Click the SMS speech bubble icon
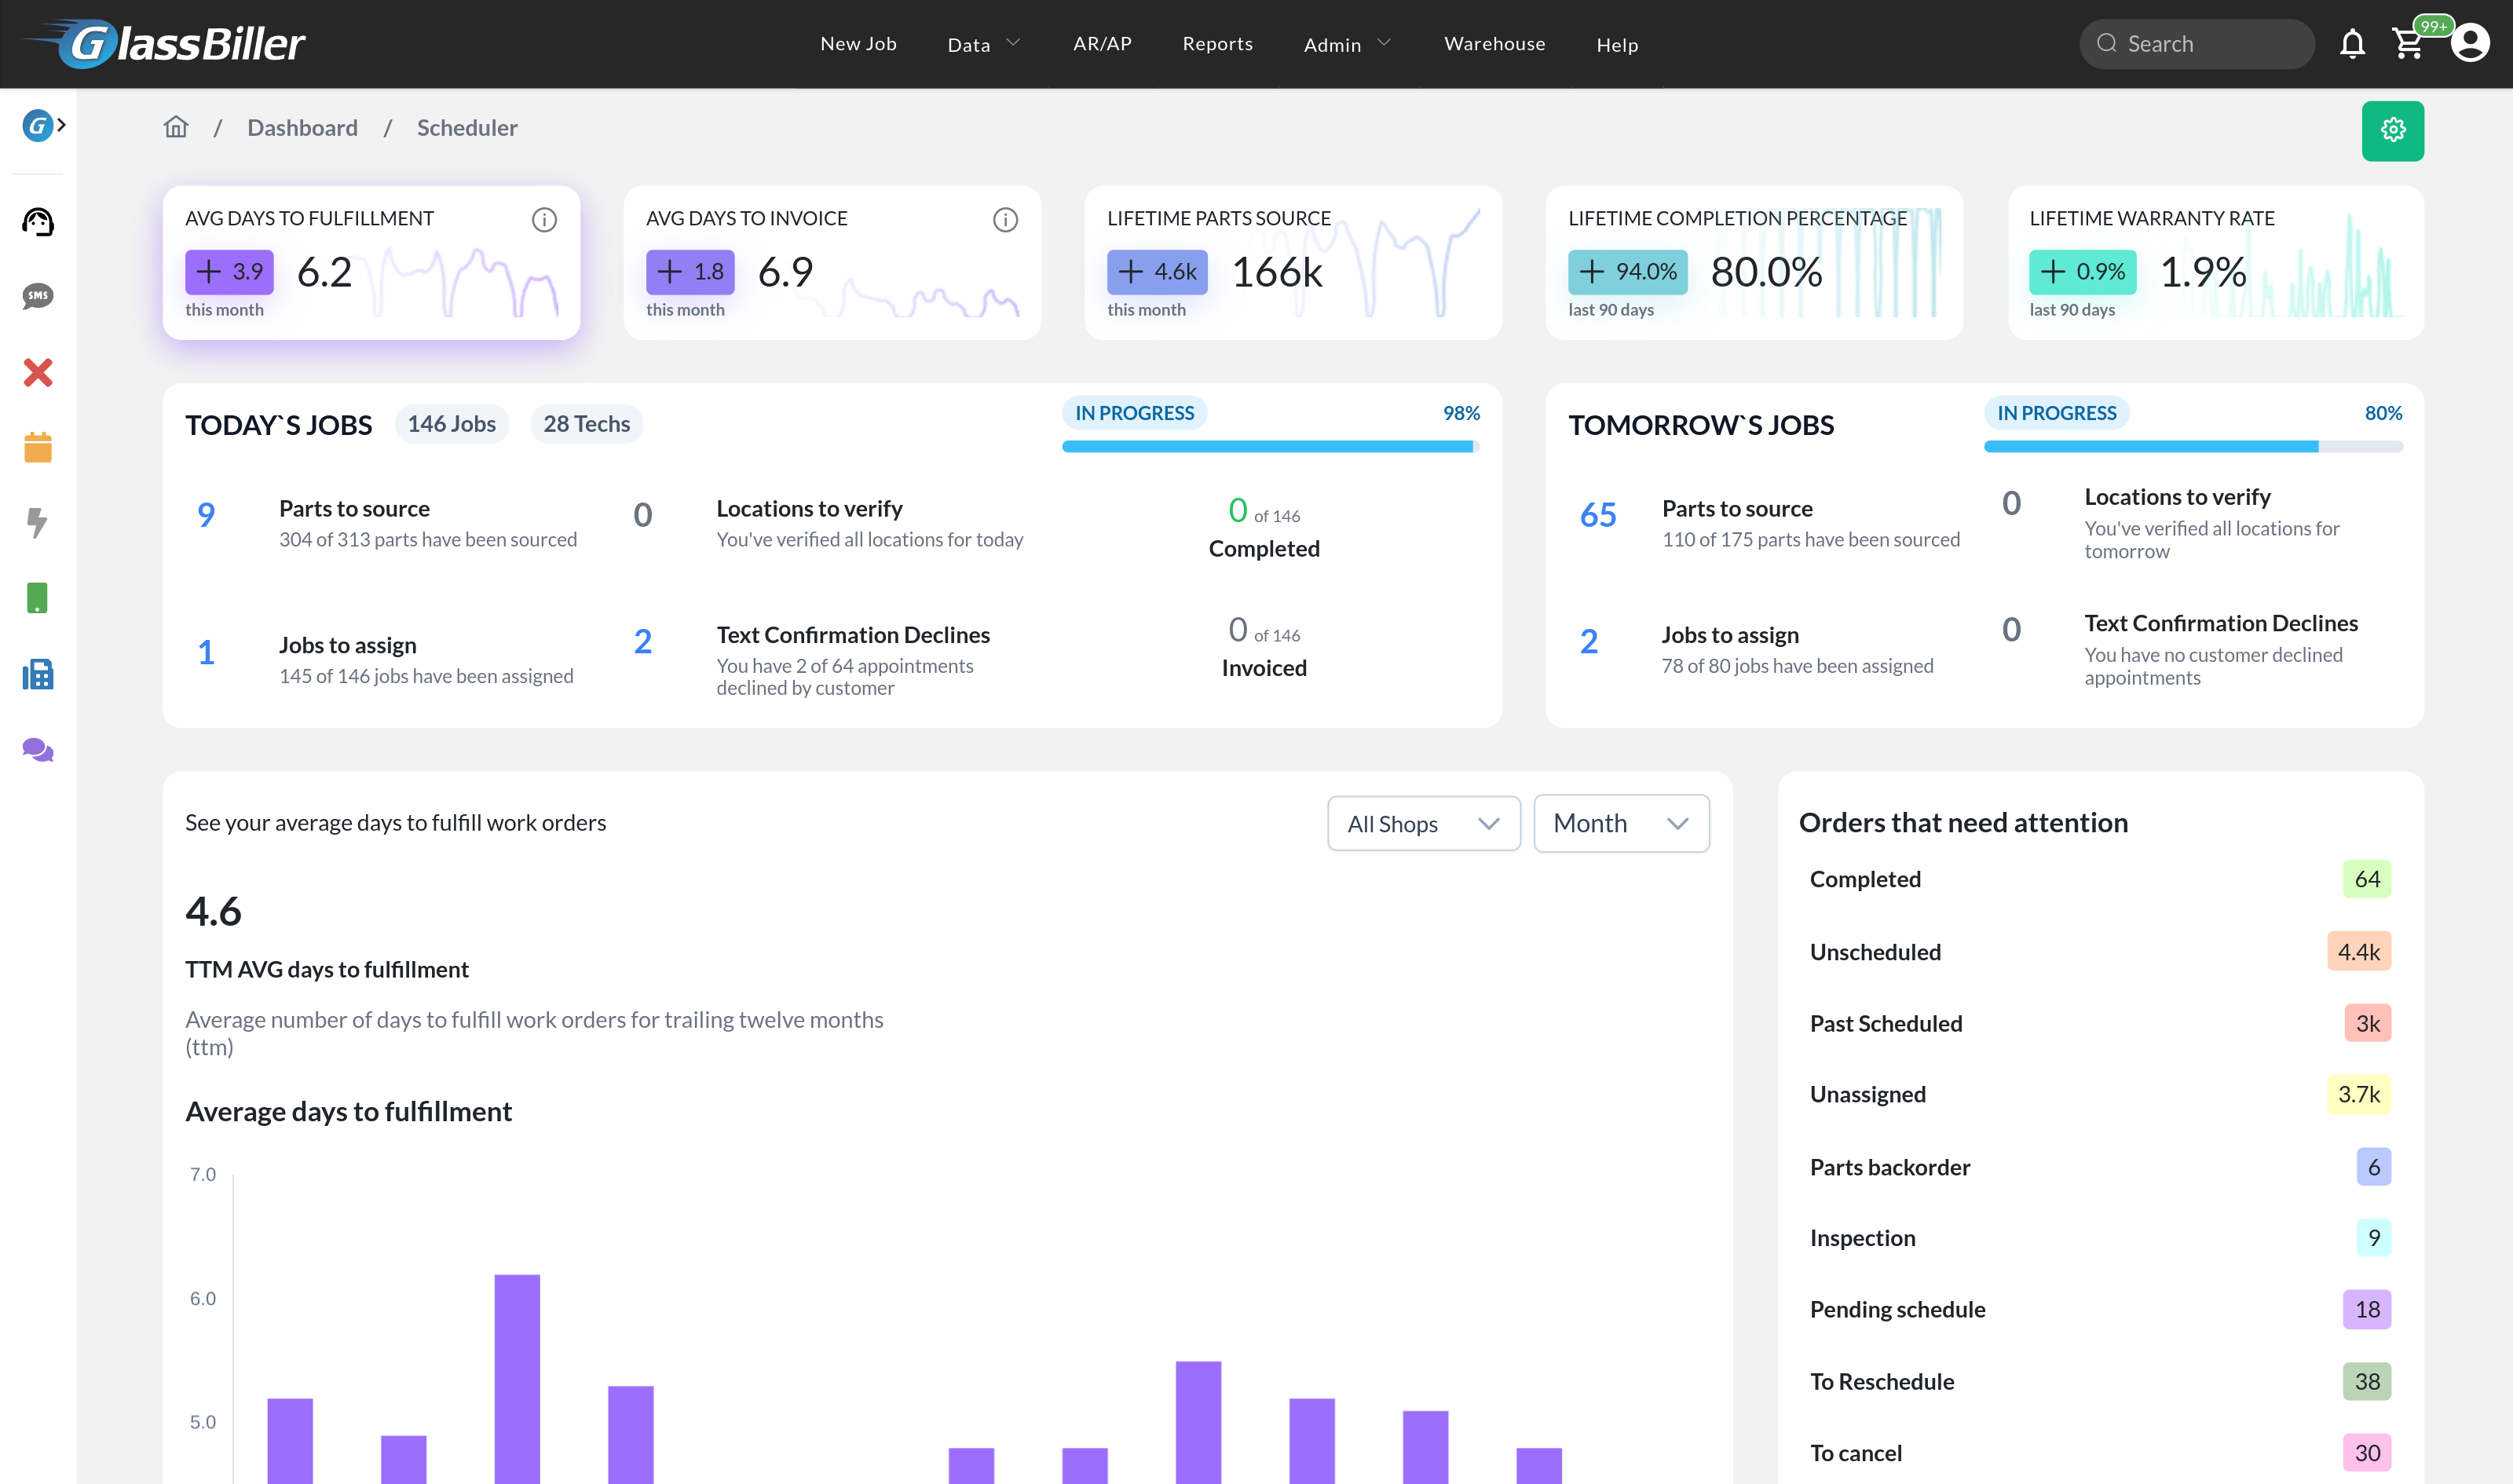 click(x=38, y=296)
